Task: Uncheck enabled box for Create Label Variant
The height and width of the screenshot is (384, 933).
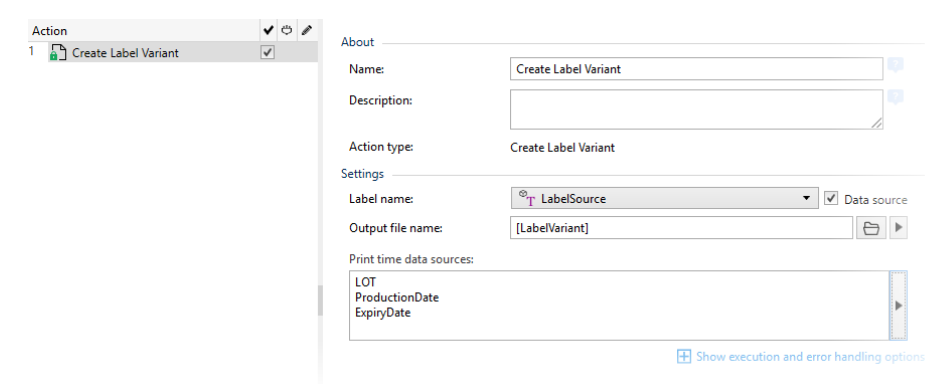Action: pos(268,52)
